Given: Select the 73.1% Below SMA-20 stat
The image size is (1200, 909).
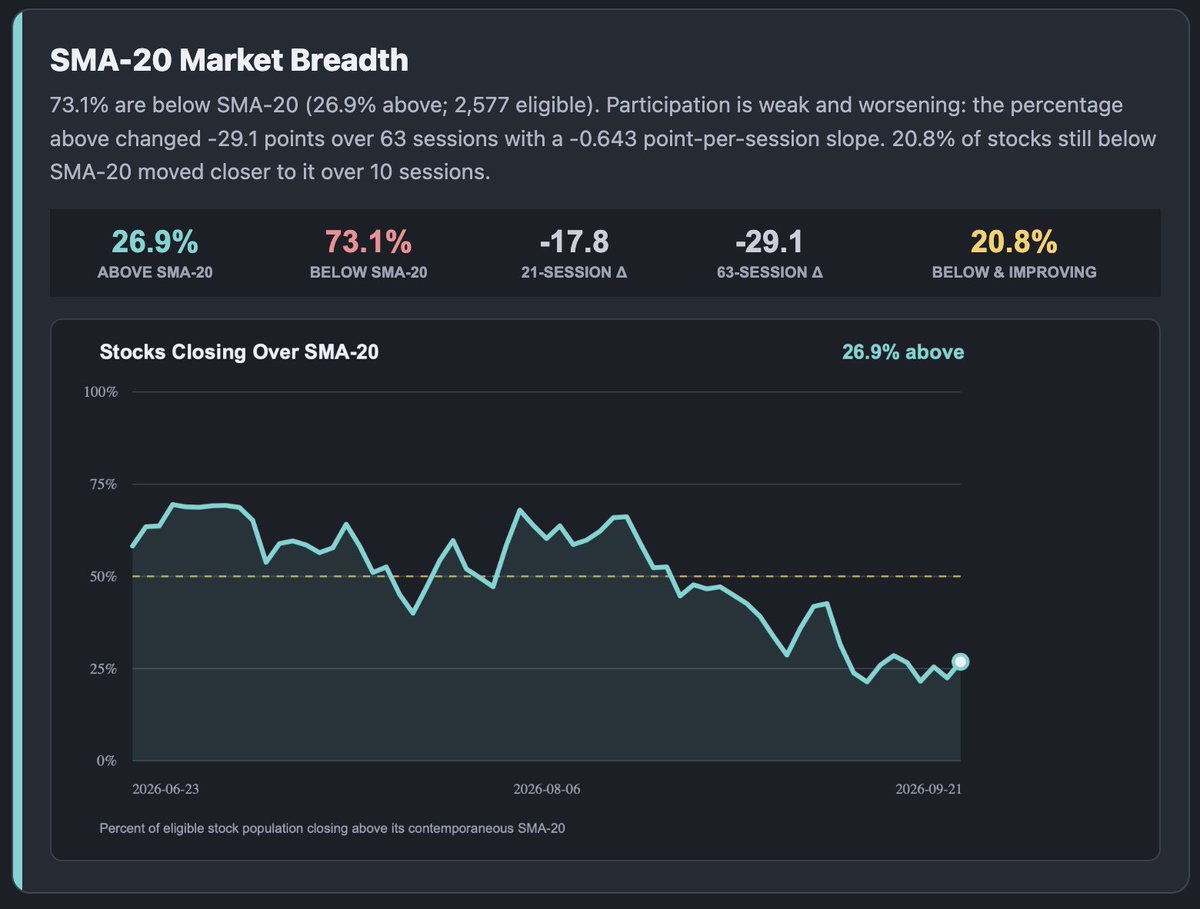Looking at the screenshot, I should (x=367, y=253).
